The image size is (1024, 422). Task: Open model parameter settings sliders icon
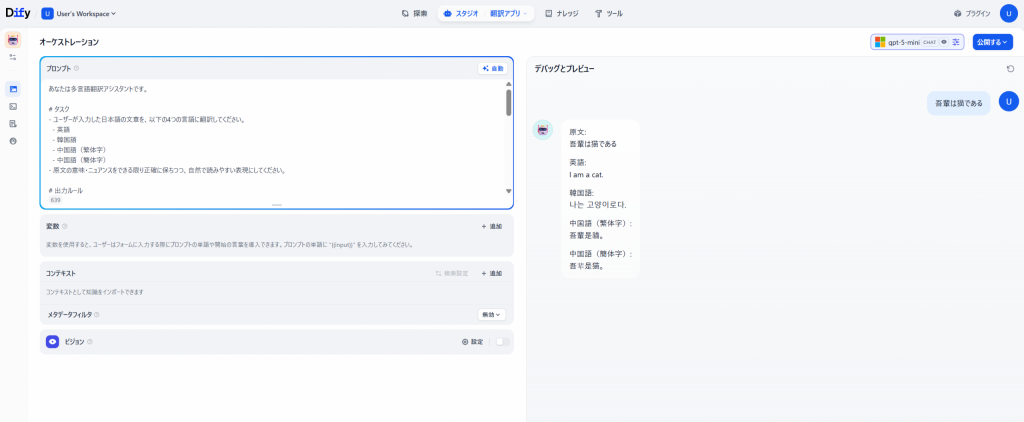click(956, 42)
